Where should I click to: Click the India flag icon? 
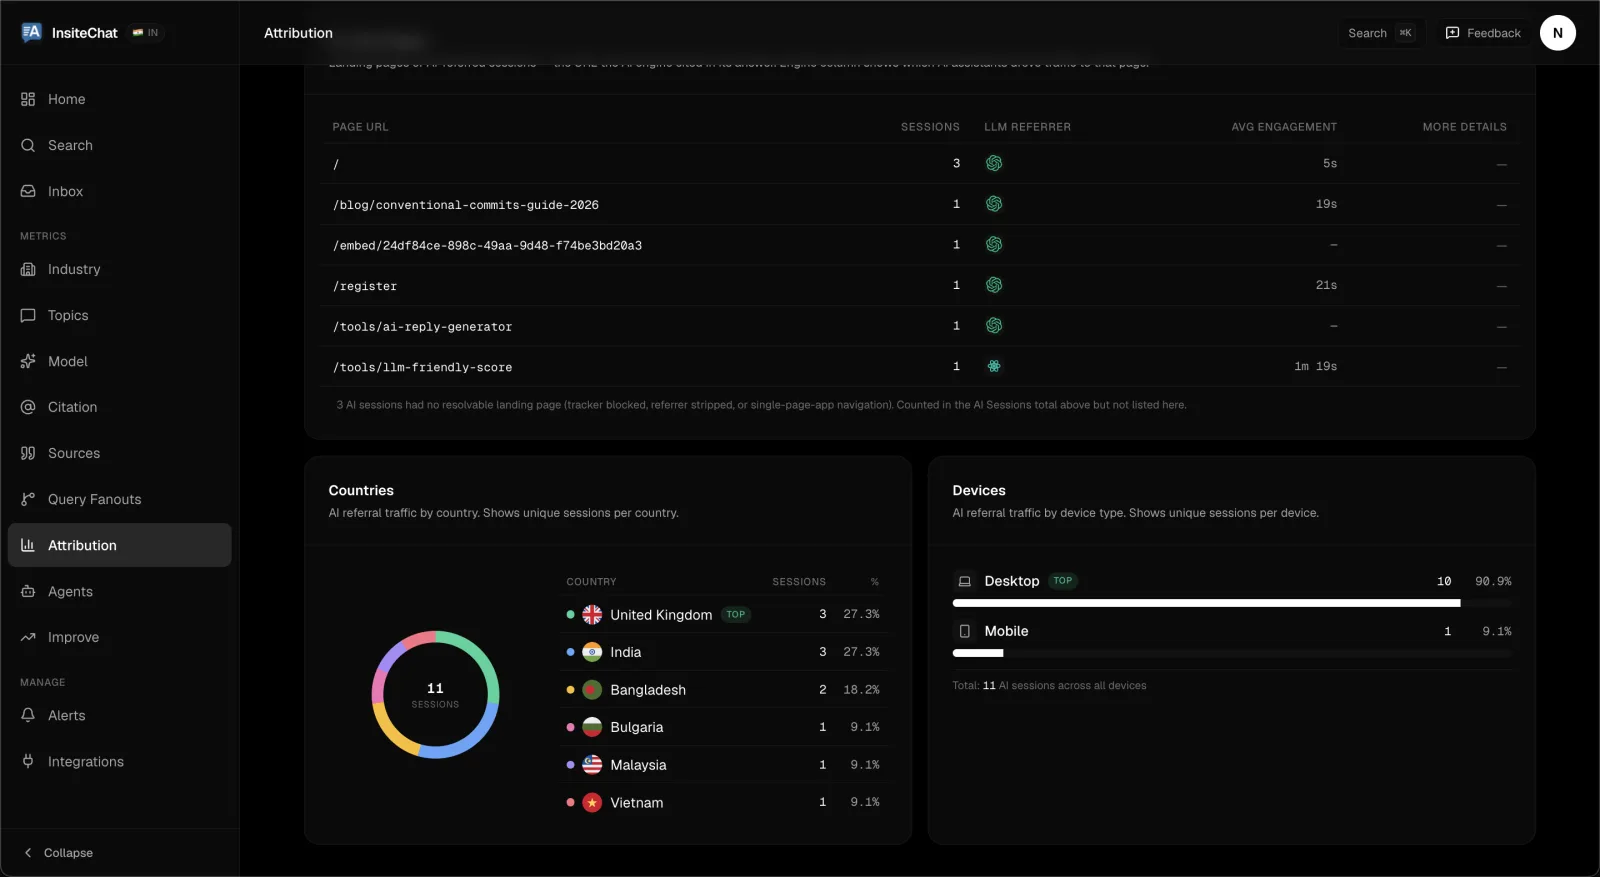(x=592, y=652)
